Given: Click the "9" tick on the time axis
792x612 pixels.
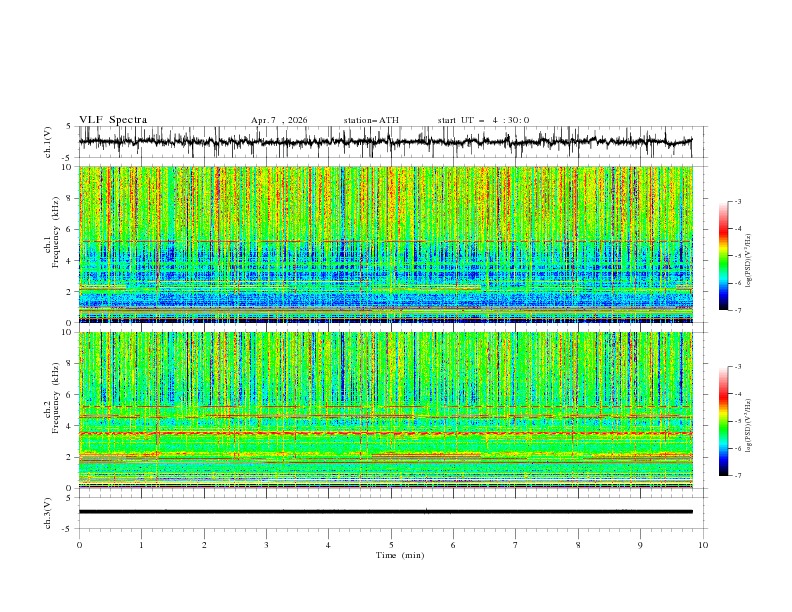Looking at the screenshot, I should point(640,545).
